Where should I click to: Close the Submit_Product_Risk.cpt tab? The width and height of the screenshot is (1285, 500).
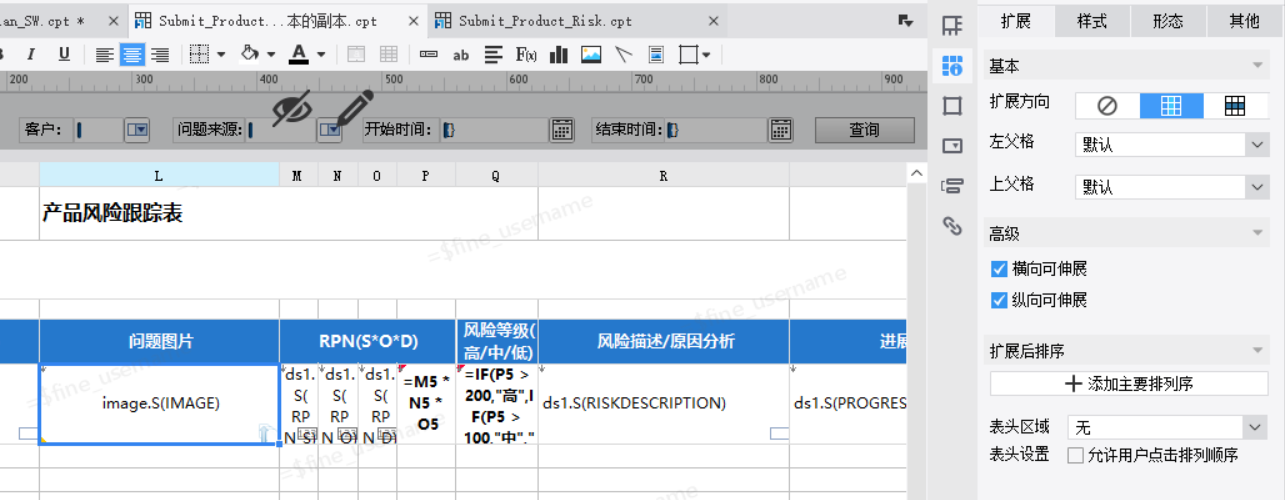[x=713, y=20]
